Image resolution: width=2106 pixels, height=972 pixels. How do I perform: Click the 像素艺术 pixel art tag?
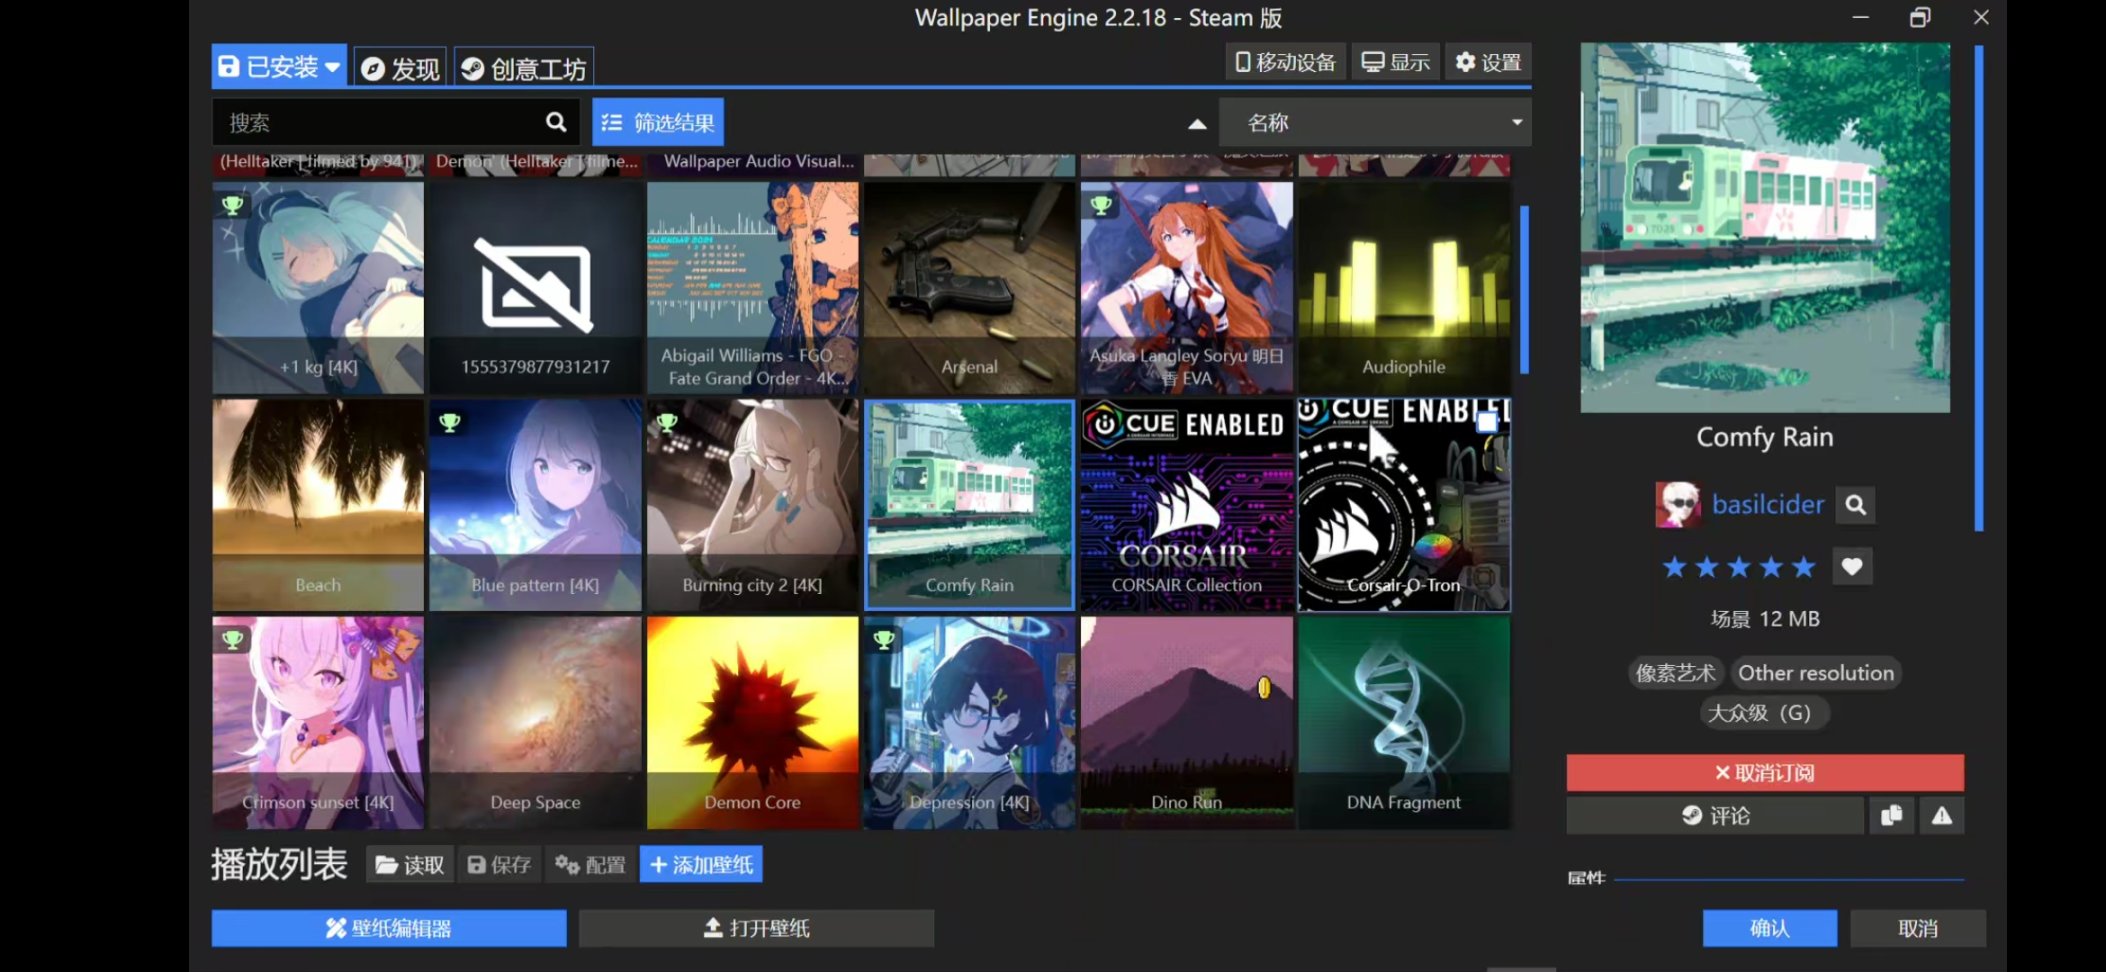1675,673
